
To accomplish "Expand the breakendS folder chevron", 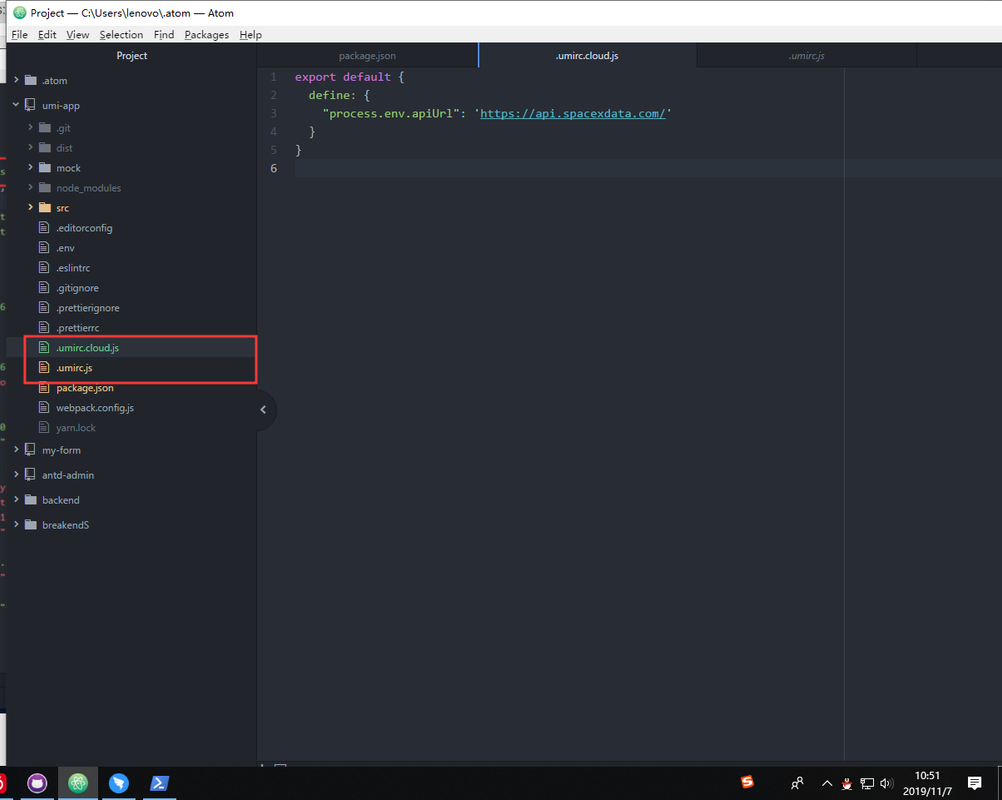I will [16, 524].
